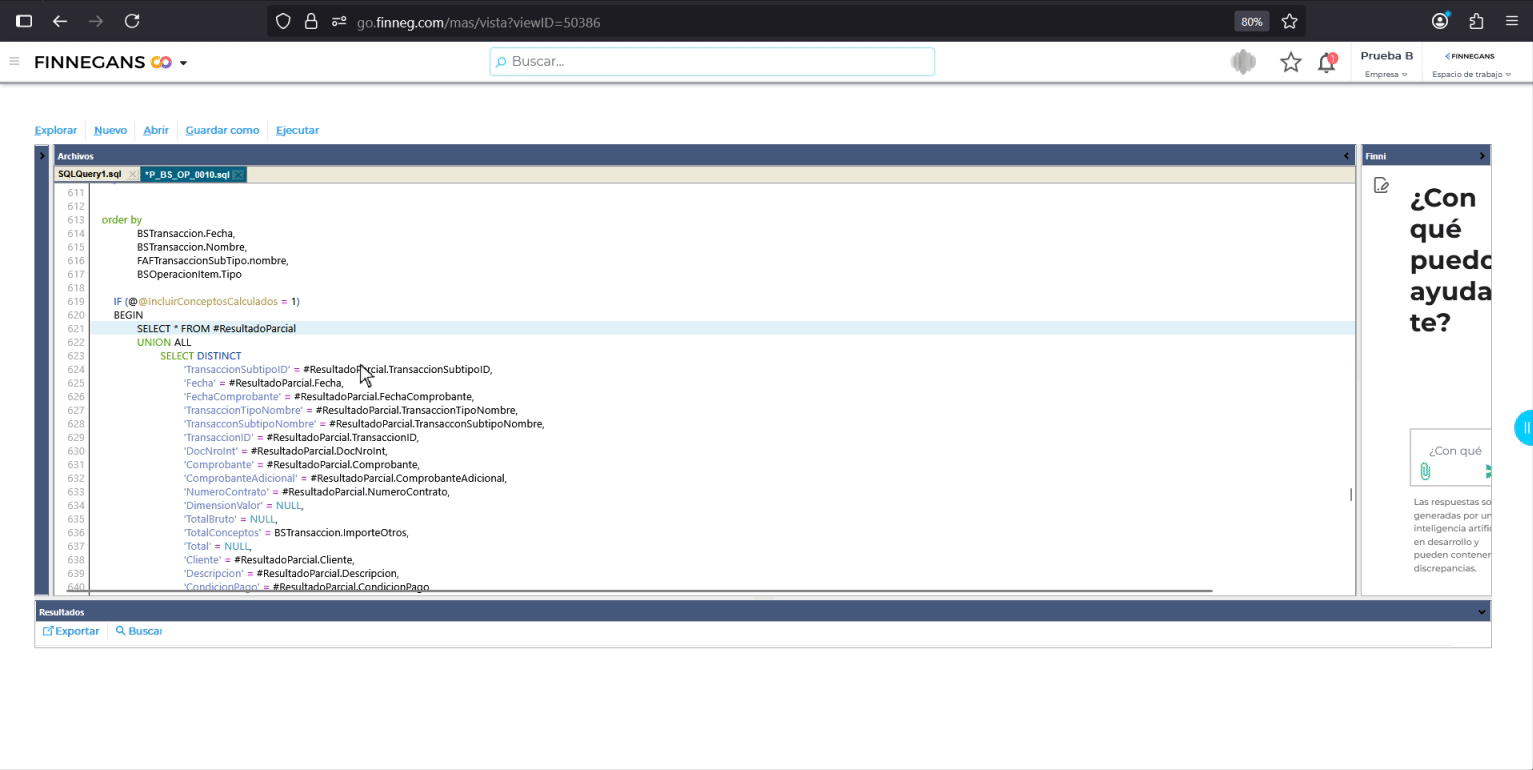Click the Explorar link
This screenshot has height=770, width=1533.
(x=55, y=130)
